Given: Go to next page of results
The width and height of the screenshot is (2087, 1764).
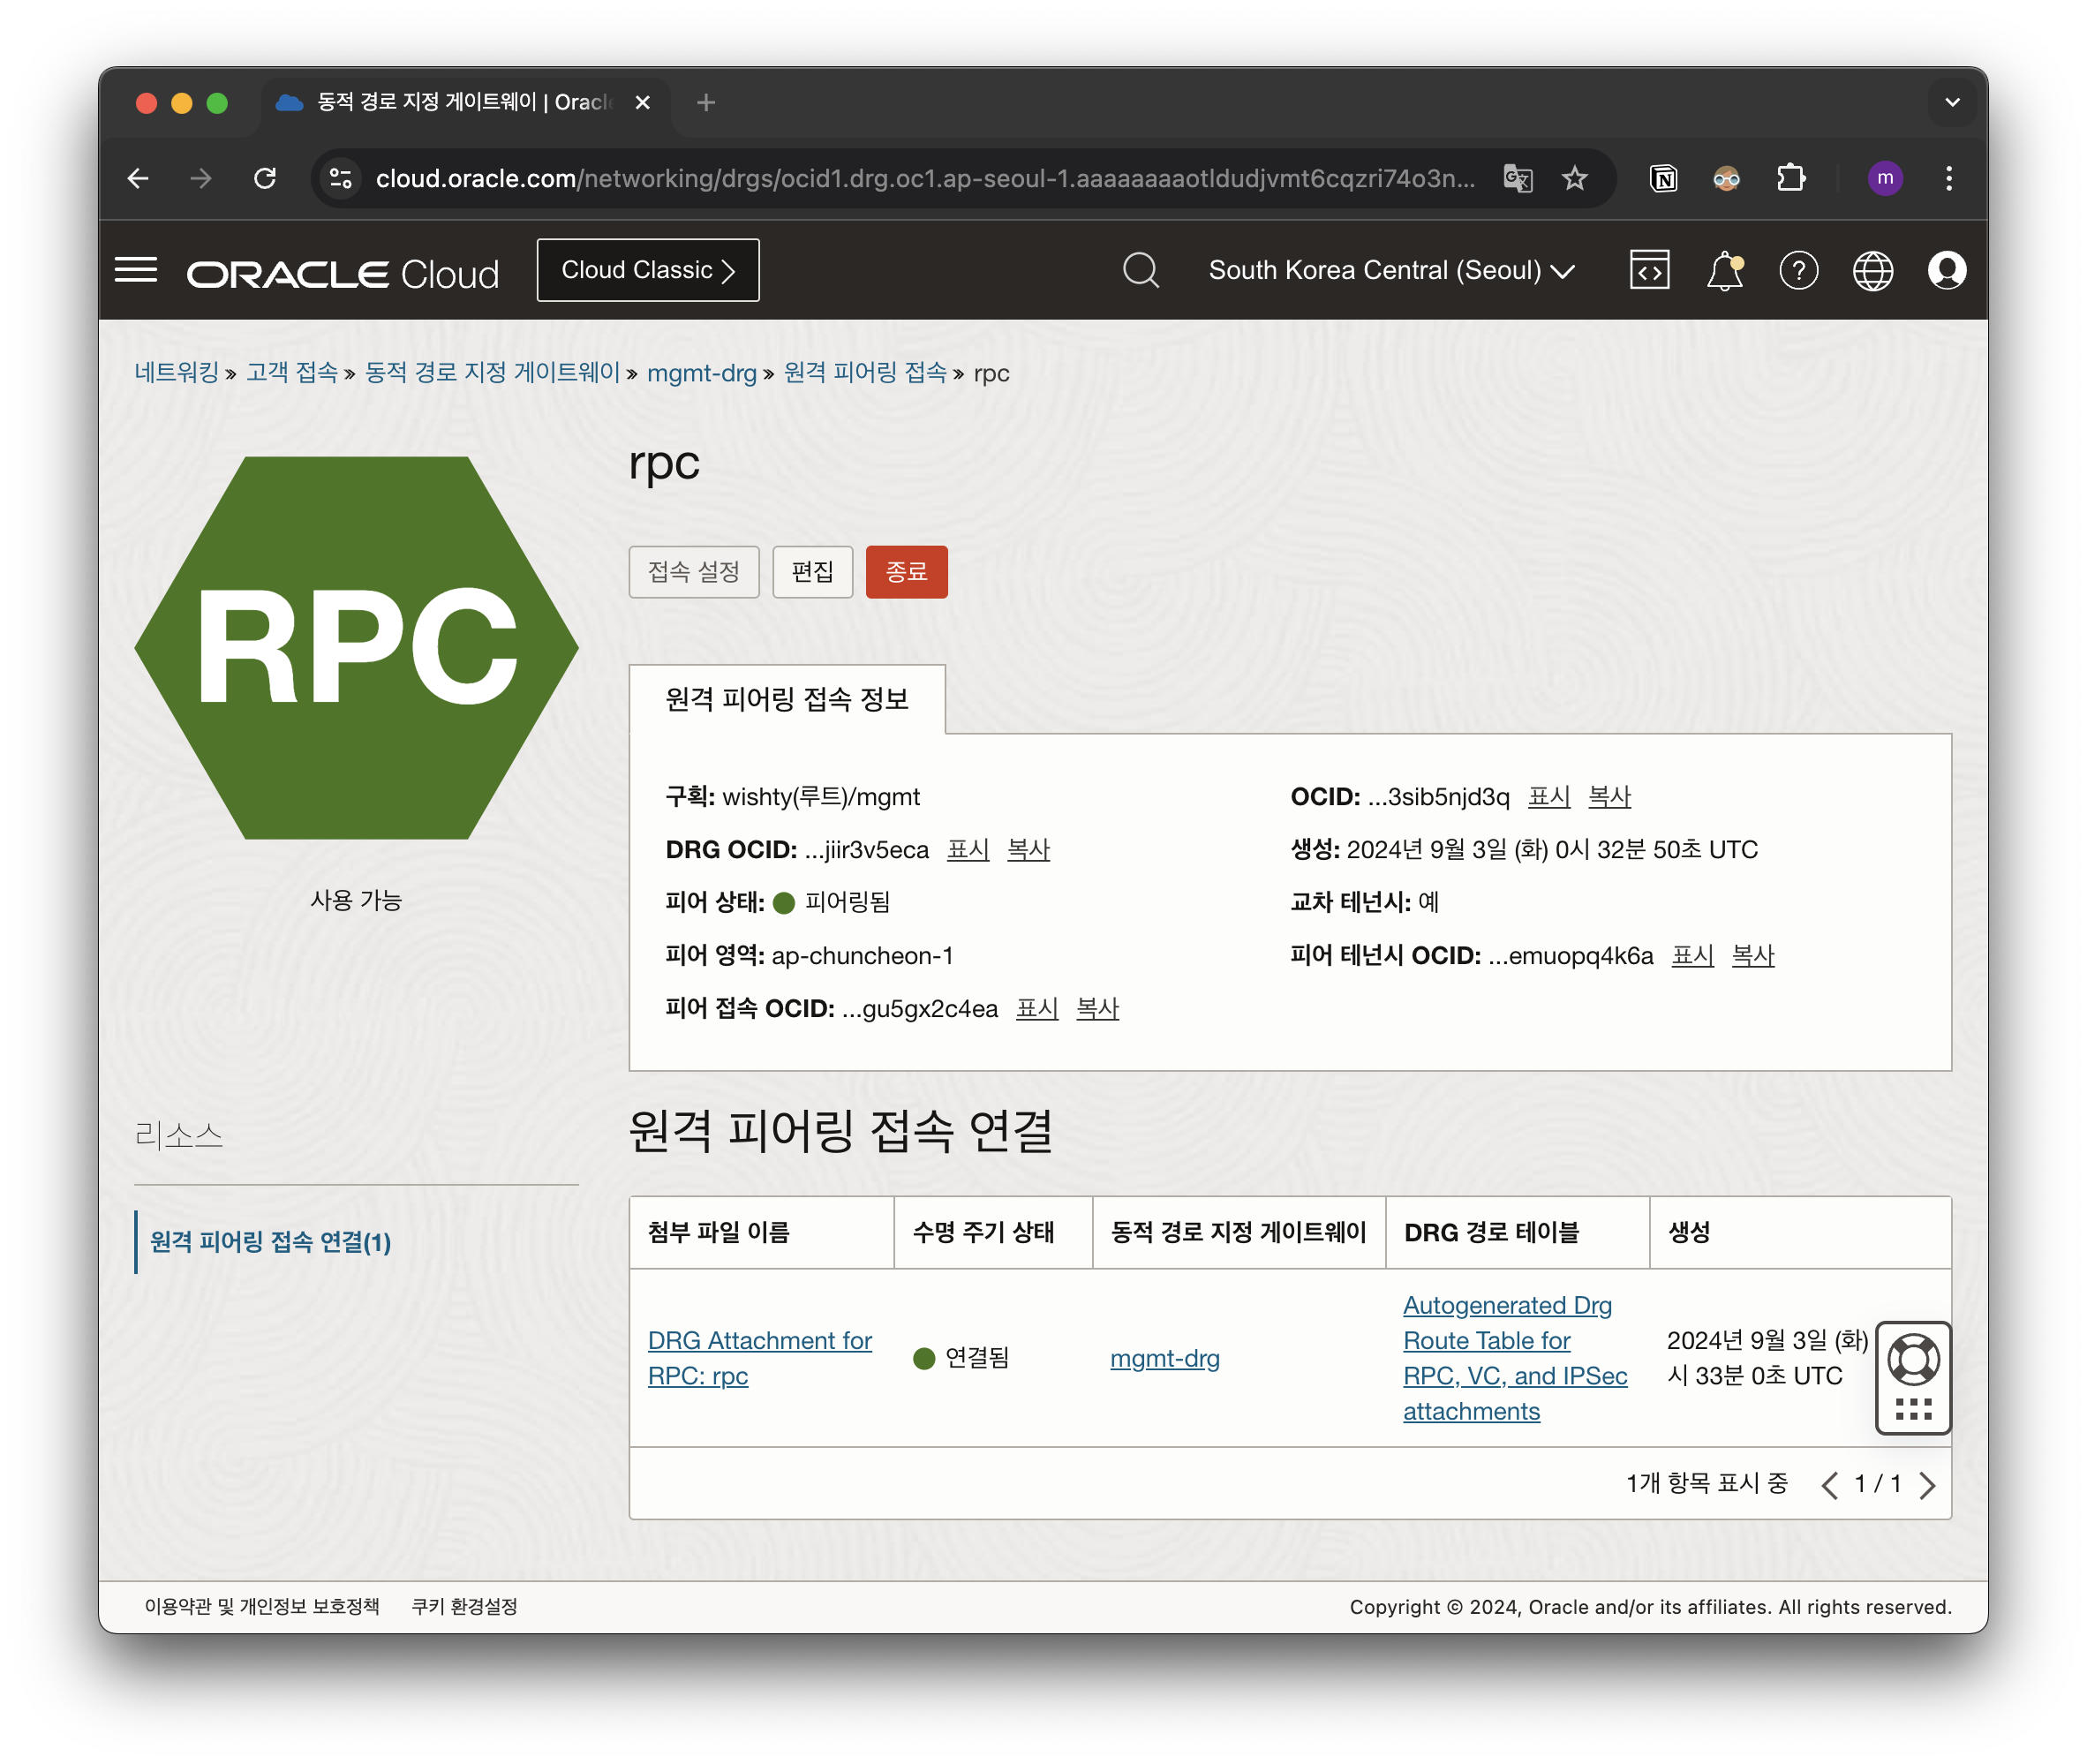Looking at the screenshot, I should [1927, 1485].
